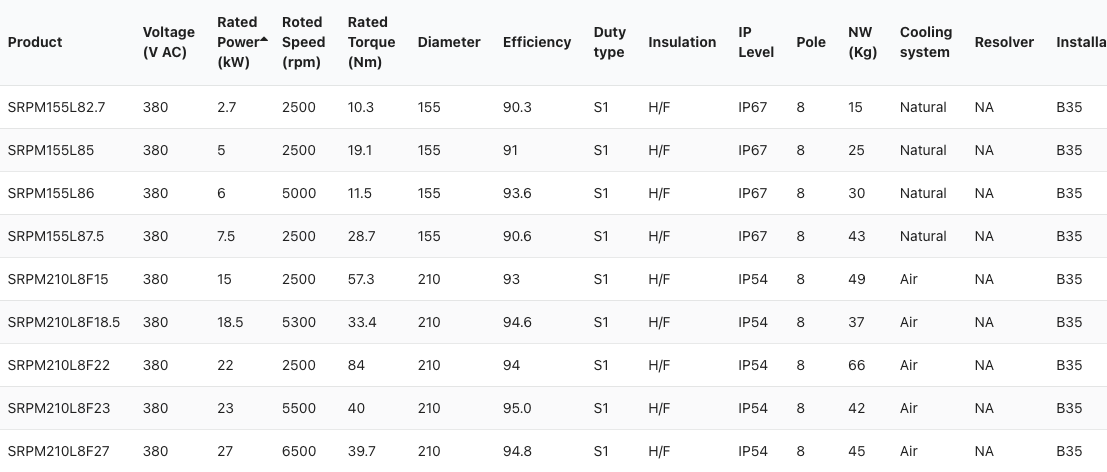1107x472 pixels.
Task: Click product name SRPM210L8F18.5
Action: tap(63, 322)
